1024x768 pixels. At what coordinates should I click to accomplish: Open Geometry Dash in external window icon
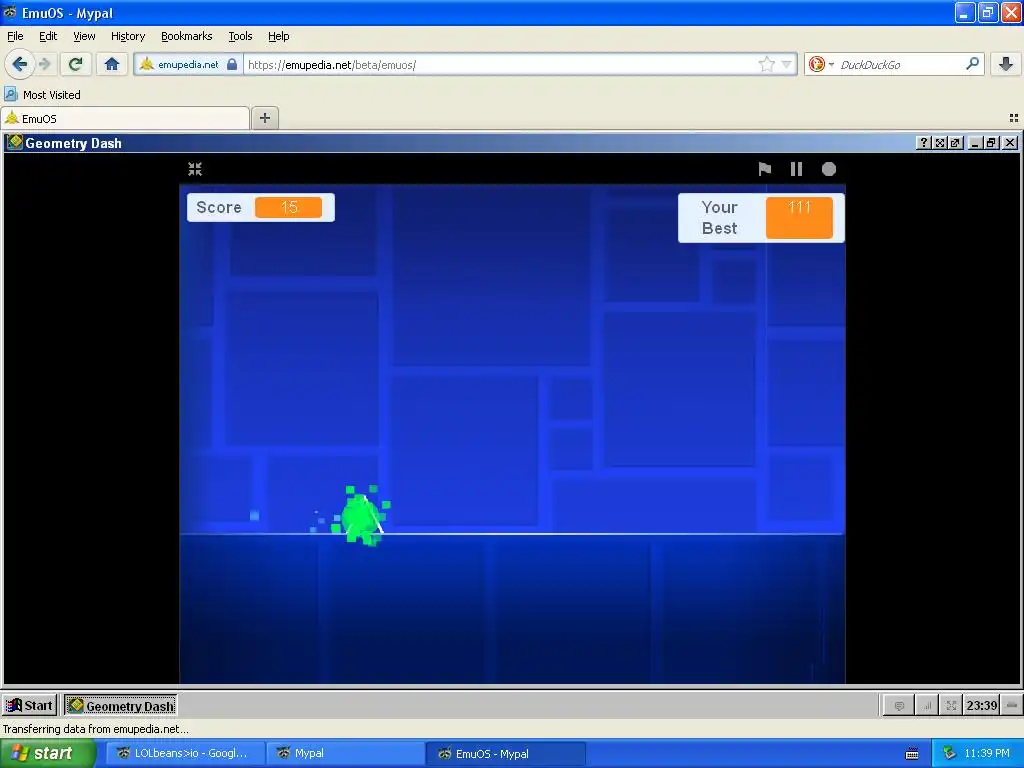pos(955,143)
